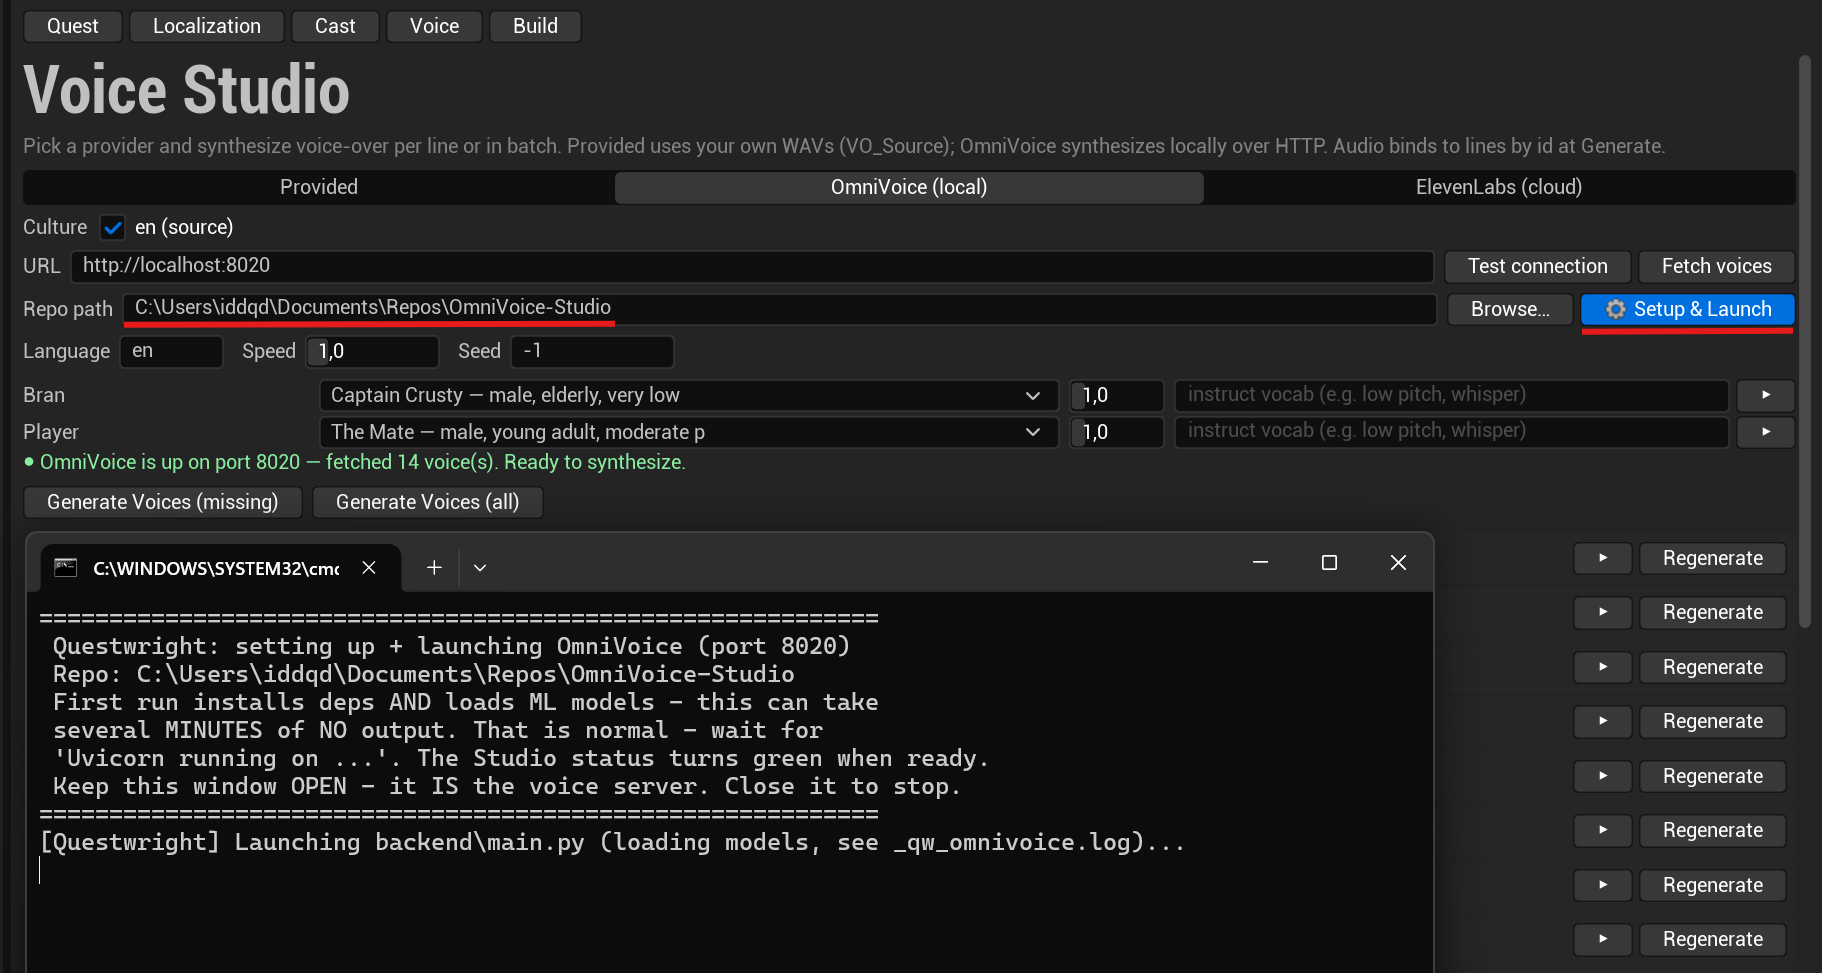Open a new terminal tab with plus
1822x973 pixels.
434,567
